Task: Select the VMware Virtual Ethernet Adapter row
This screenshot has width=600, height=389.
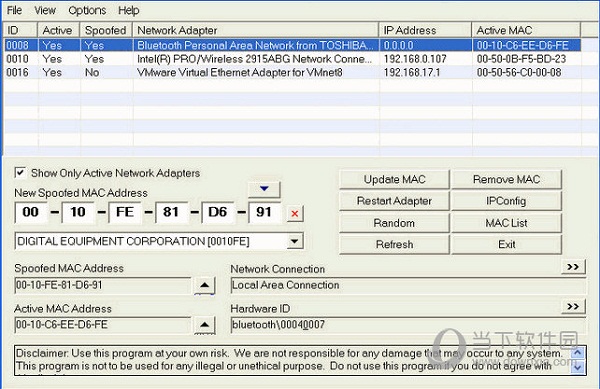Action: pos(293,72)
